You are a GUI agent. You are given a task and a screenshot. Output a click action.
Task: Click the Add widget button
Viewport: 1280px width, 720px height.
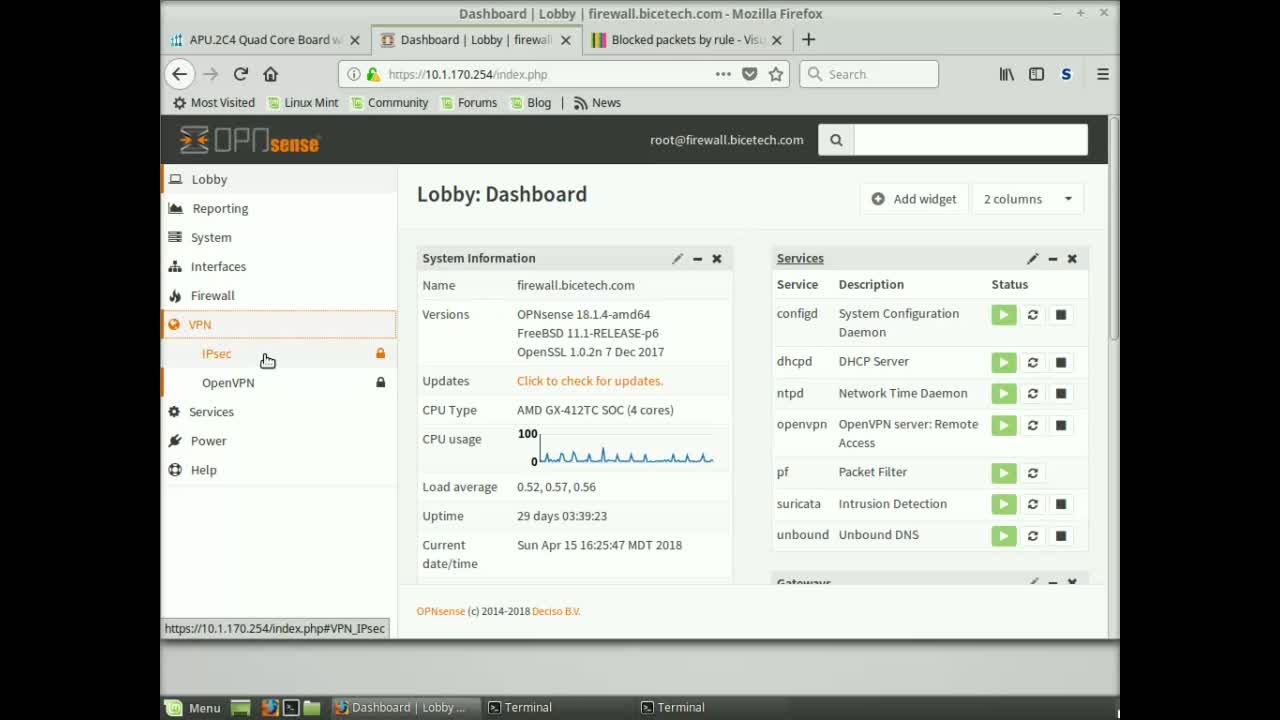point(914,199)
